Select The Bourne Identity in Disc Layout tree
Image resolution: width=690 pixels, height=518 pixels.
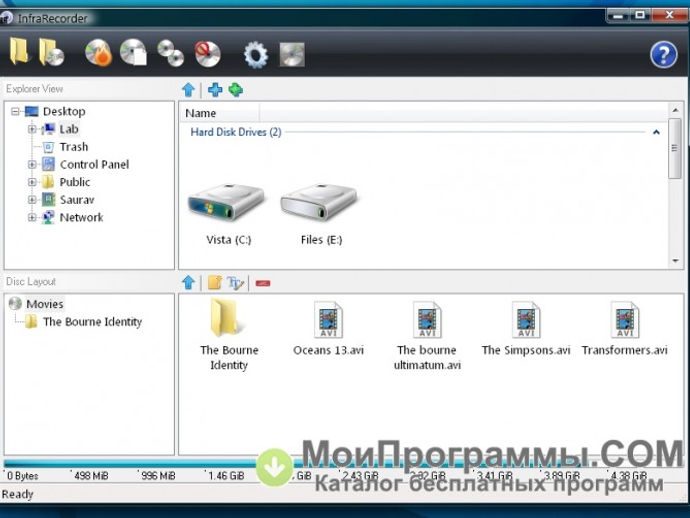[x=92, y=322]
